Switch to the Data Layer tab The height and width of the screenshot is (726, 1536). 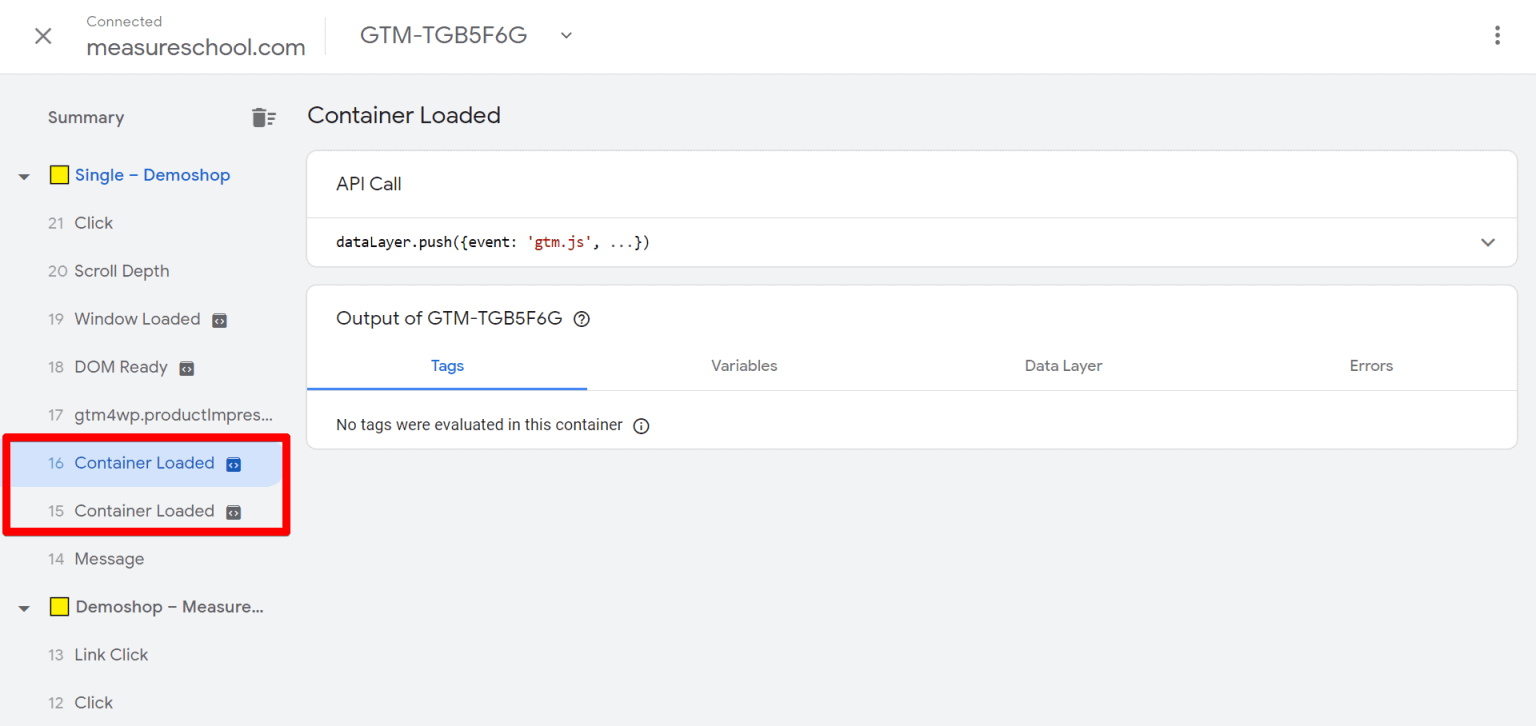coord(1063,366)
